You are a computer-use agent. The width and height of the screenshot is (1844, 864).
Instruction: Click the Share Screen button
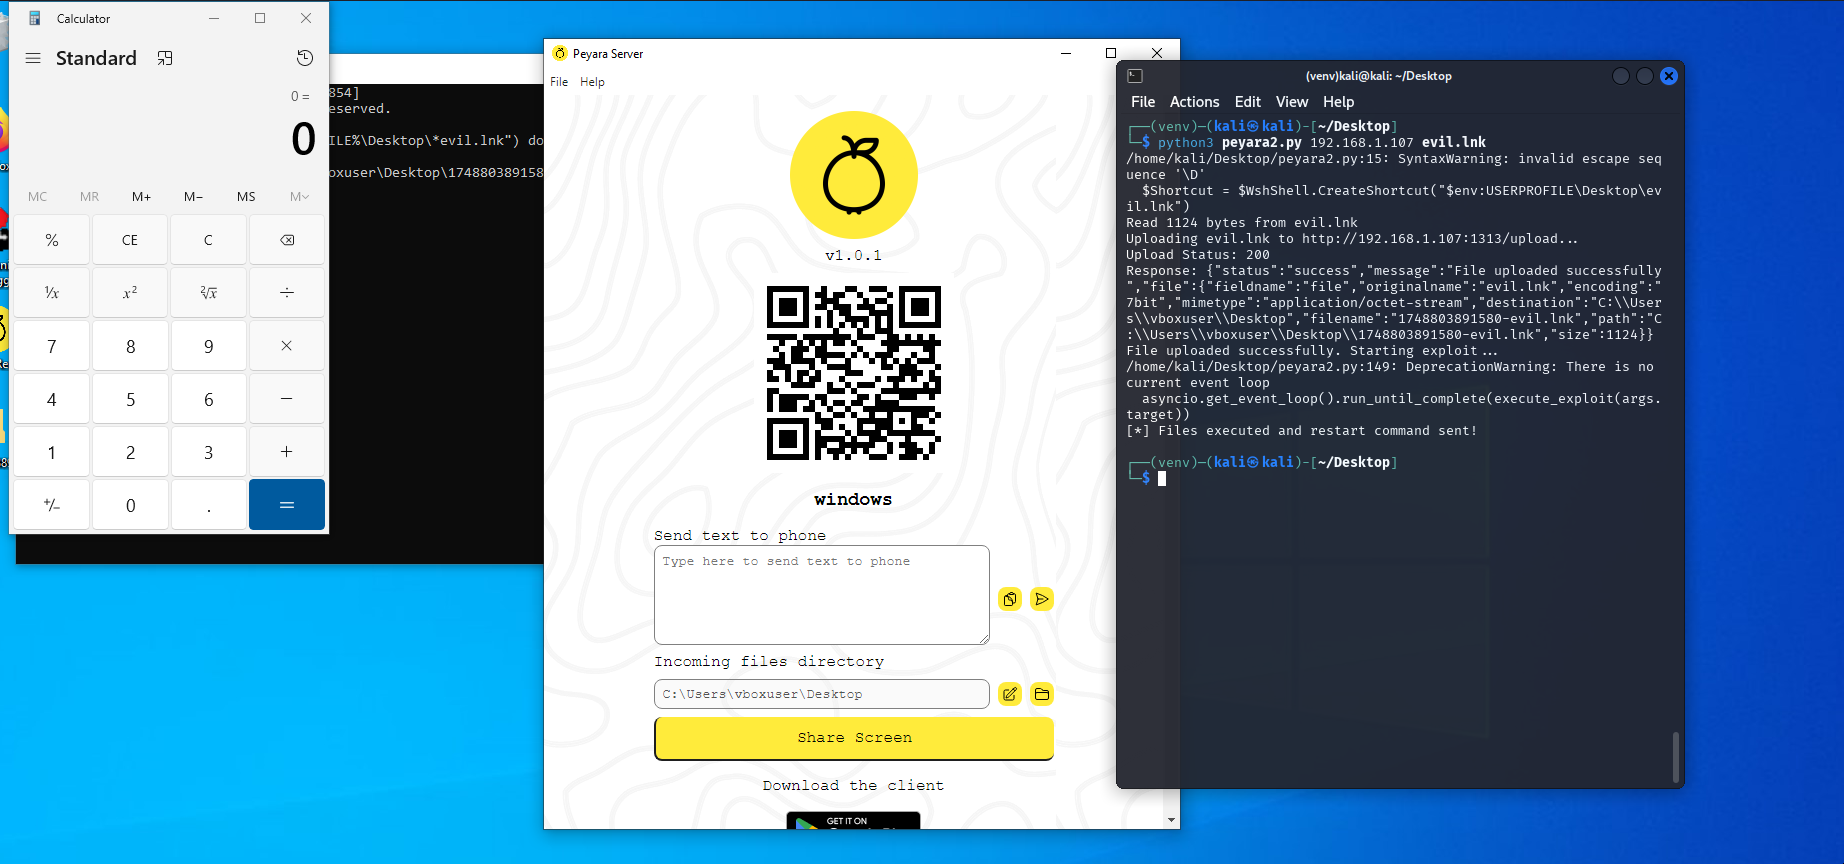pyautogui.click(x=854, y=738)
